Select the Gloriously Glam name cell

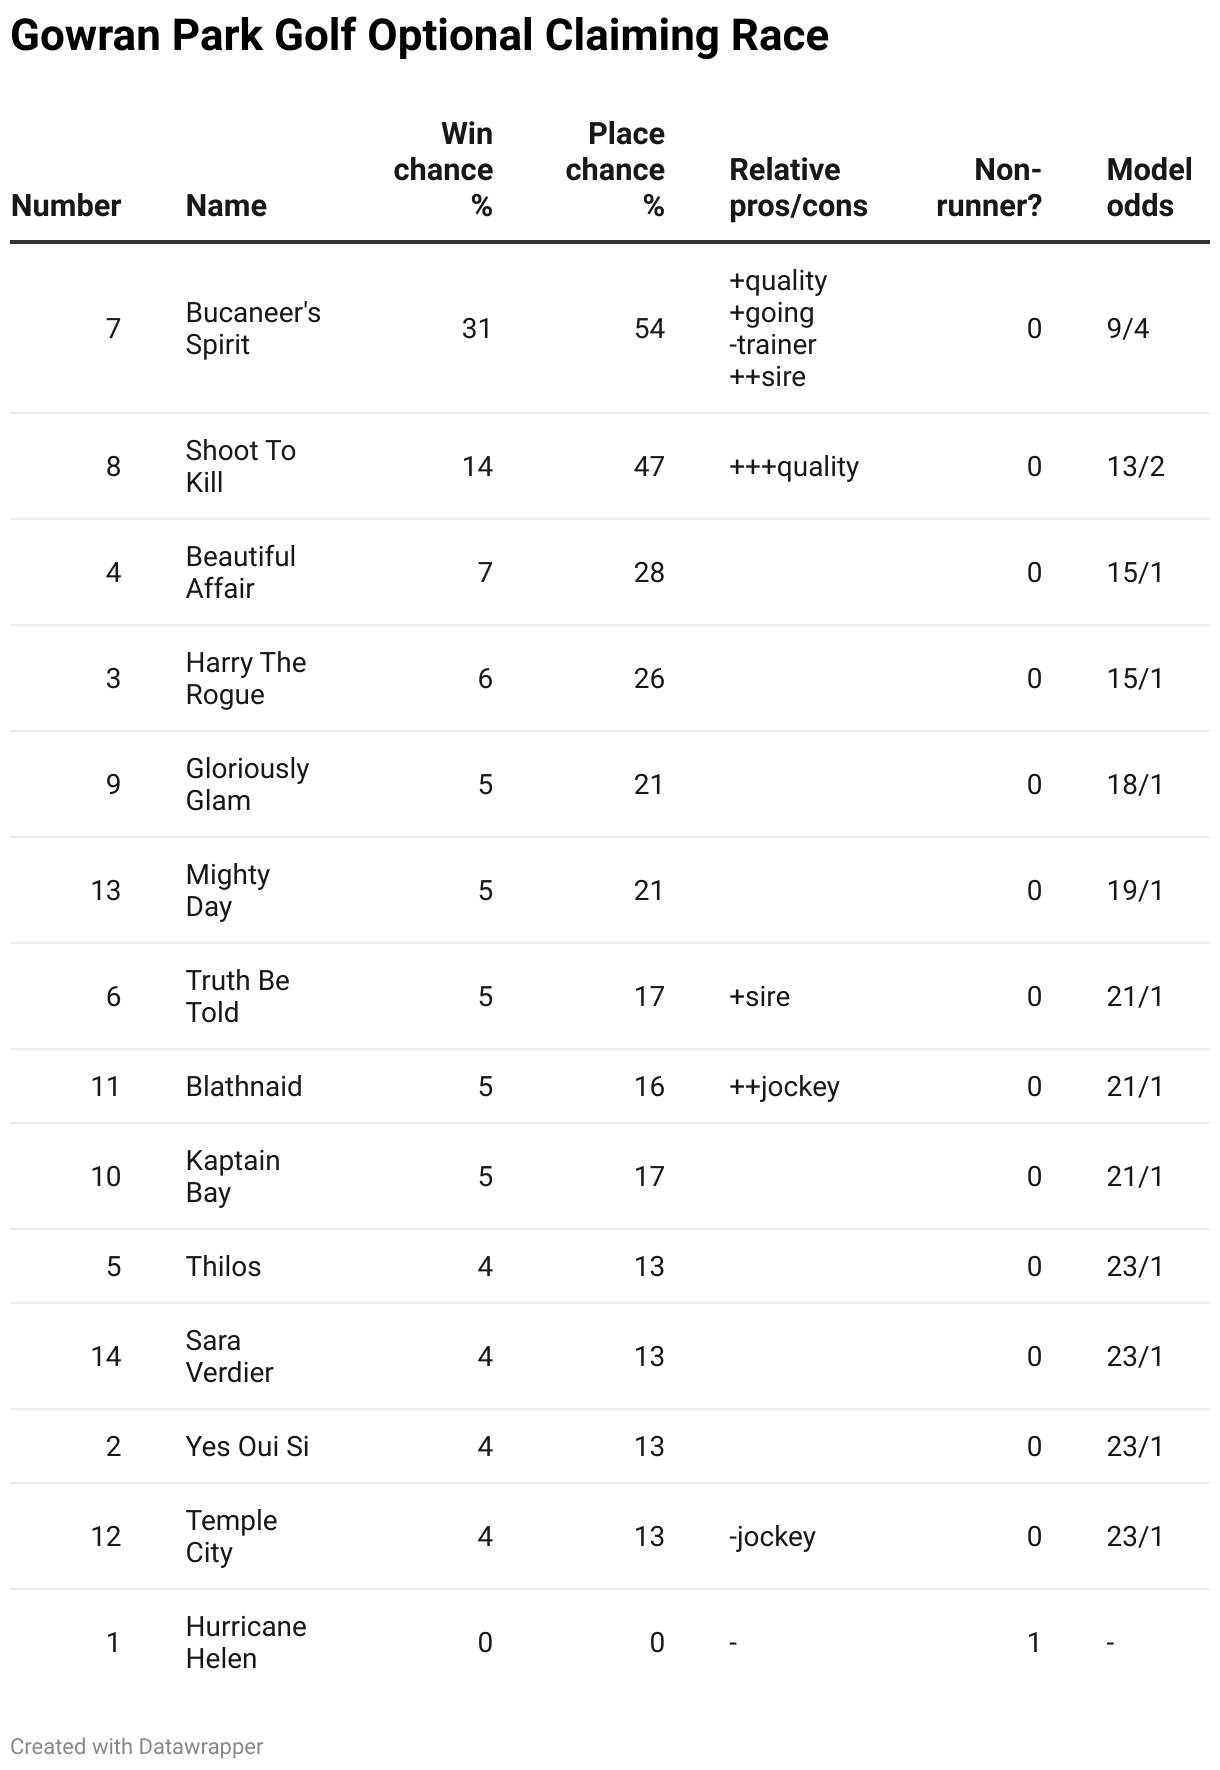tap(247, 785)
